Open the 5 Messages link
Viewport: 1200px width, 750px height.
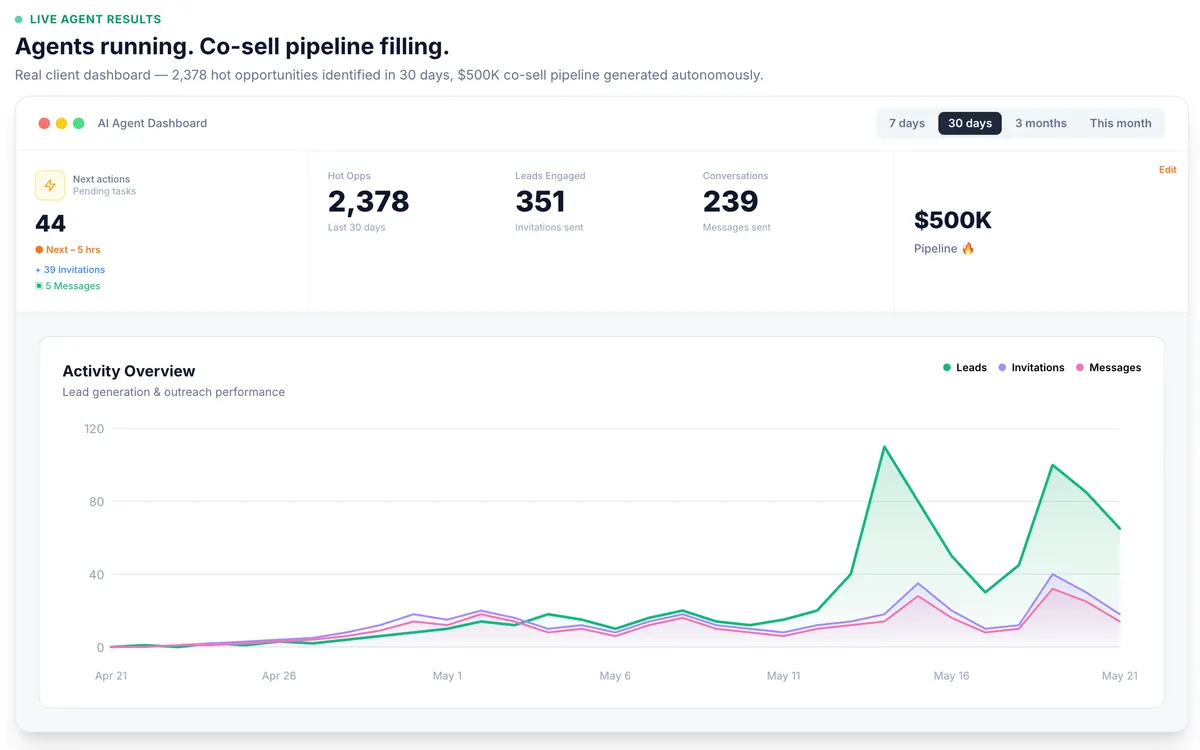coord(68,286)
